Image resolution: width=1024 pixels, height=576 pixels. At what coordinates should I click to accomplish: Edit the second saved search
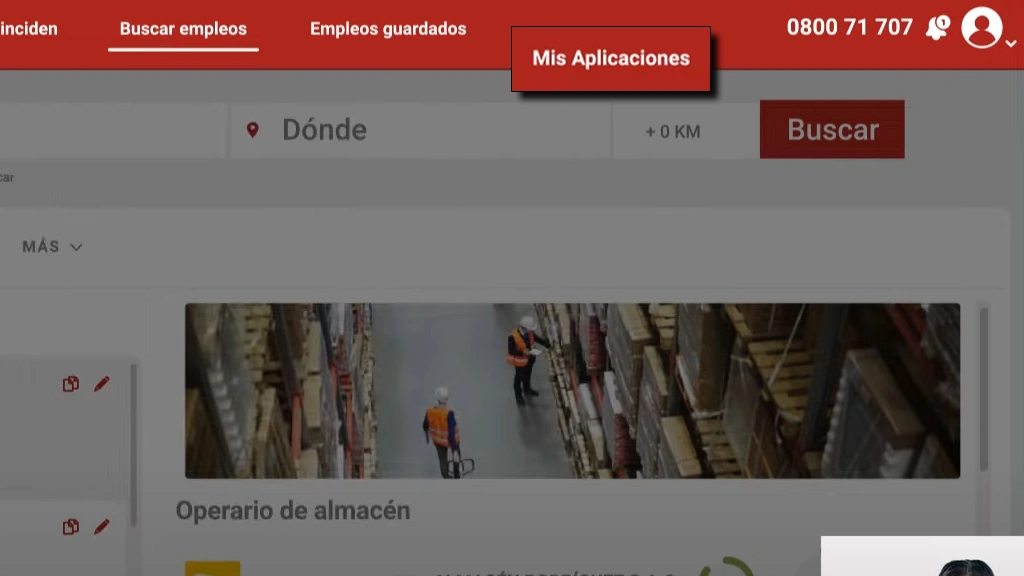(101, 527)
